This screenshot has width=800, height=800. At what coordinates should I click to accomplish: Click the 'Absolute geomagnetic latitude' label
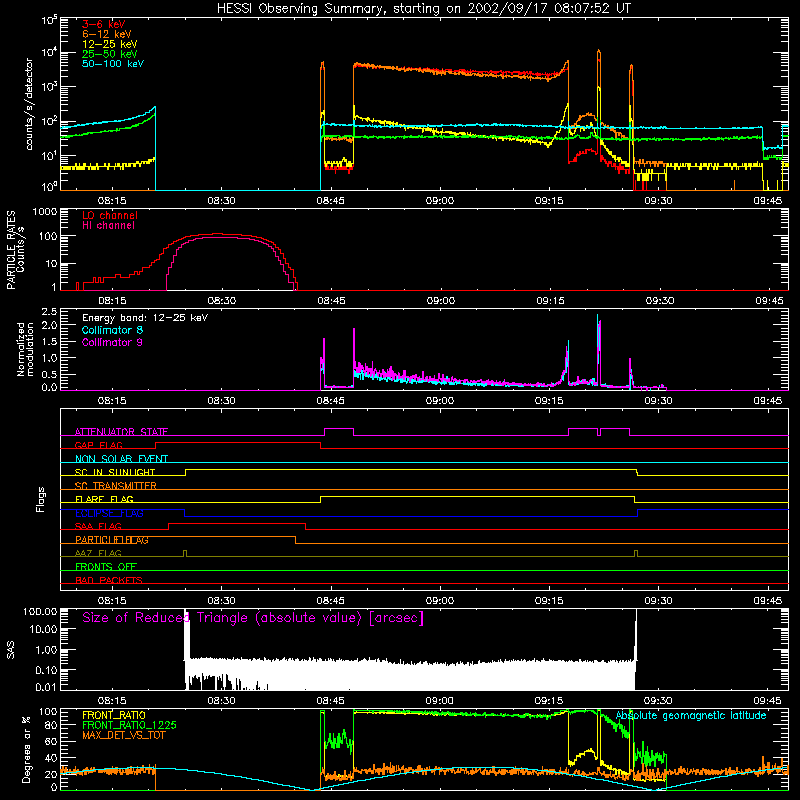(x=691, y=715)
